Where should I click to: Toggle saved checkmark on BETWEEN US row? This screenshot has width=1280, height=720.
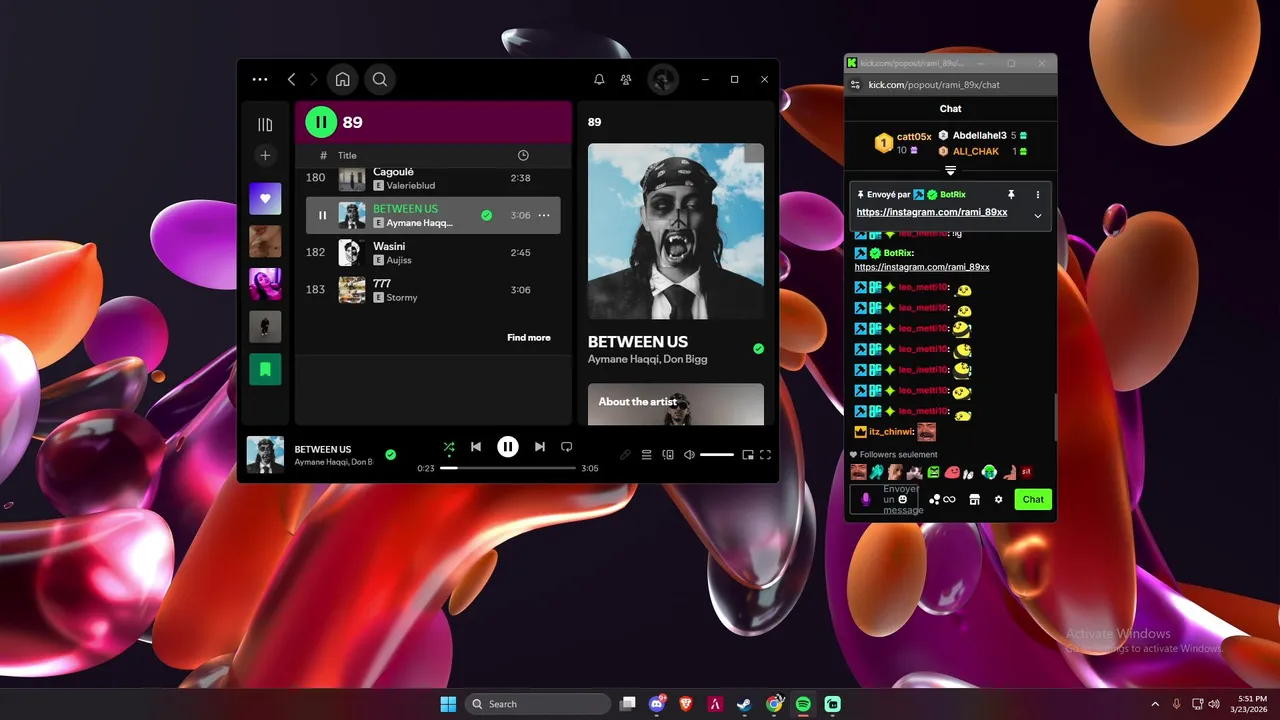pos(486,215)
